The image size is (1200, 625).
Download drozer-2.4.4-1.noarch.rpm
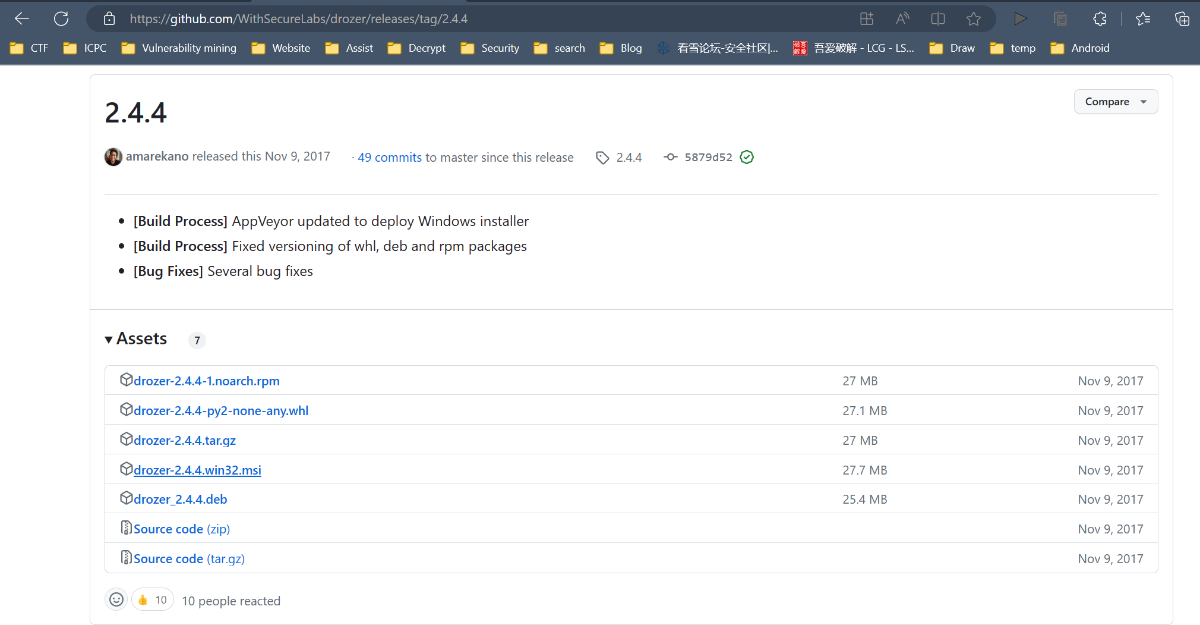(207, 381)
